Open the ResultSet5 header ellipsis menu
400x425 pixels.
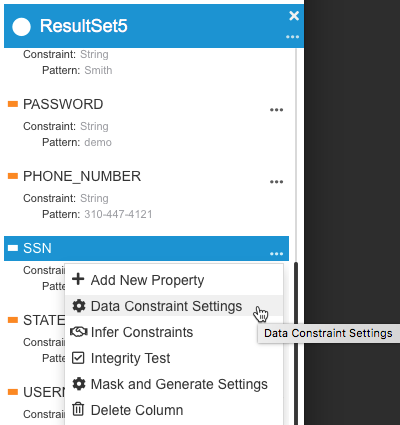292,37
